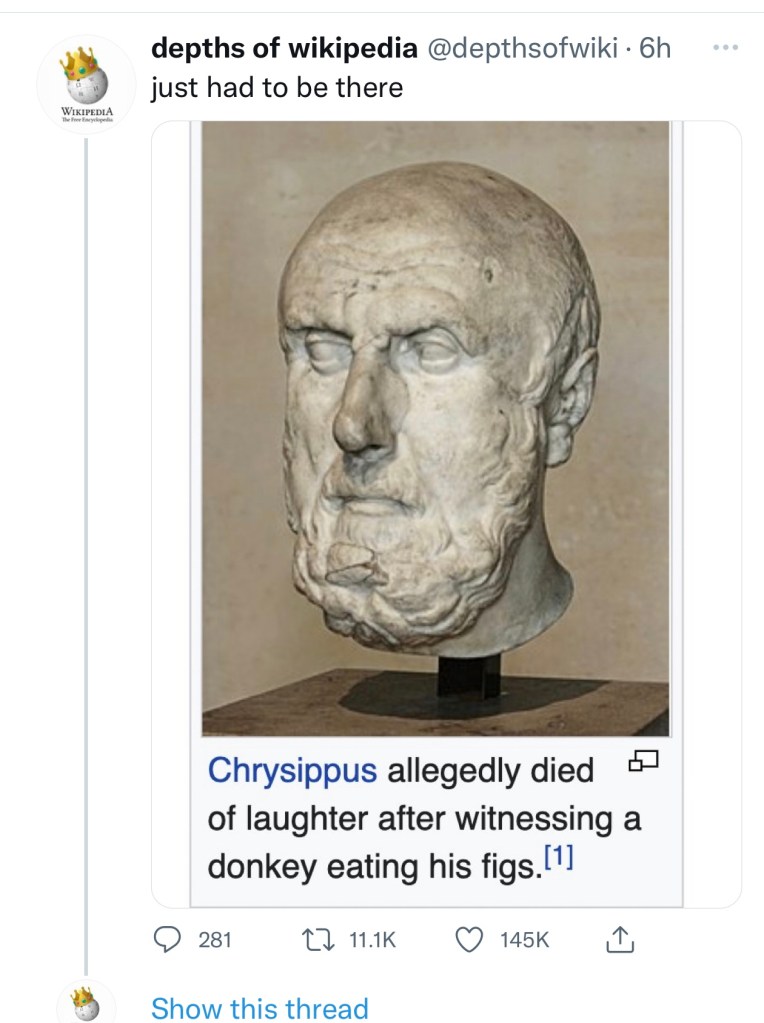Open the Wikipedia crown profile avatar

pyautogui.click(x=86, y=84)
